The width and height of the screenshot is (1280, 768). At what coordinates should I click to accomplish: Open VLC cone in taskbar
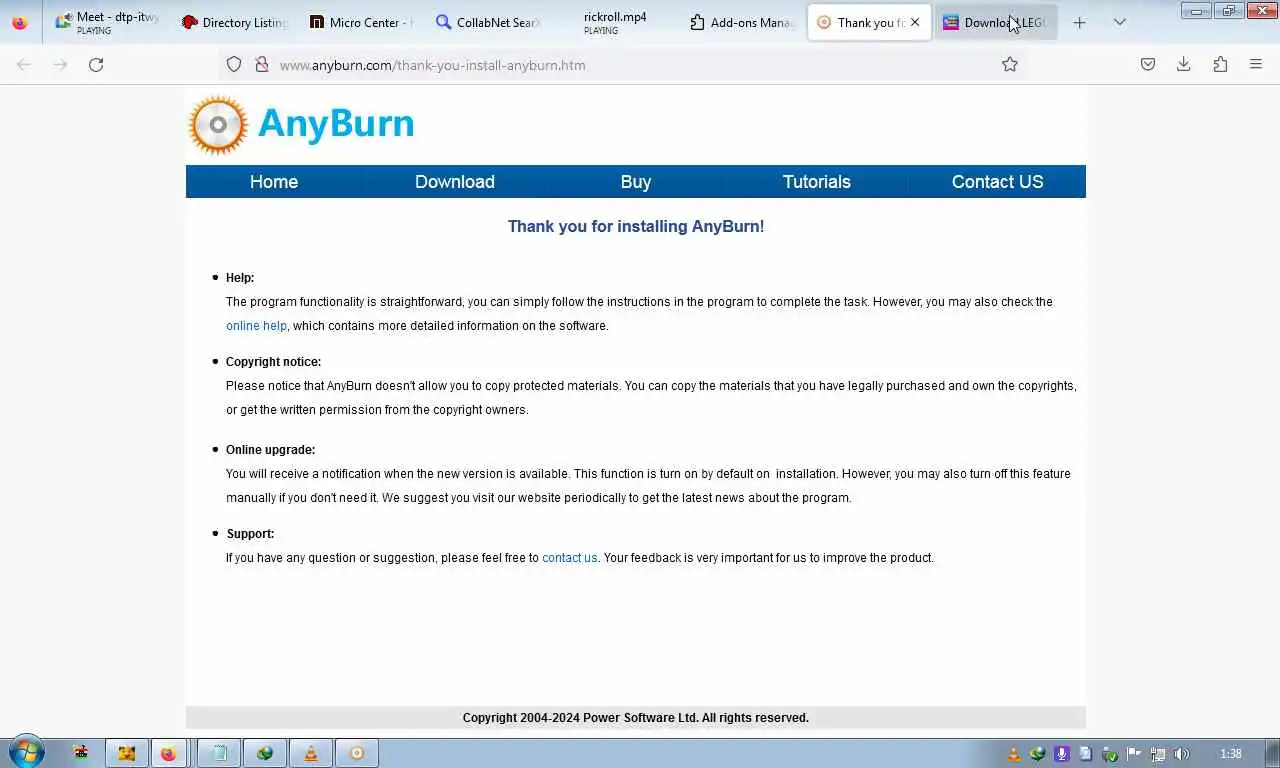click(x=311, y=753)
